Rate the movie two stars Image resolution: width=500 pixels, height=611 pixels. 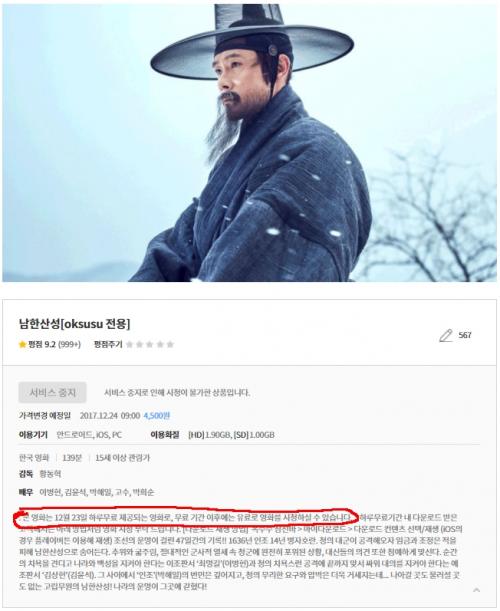click(x=140, y=344)
